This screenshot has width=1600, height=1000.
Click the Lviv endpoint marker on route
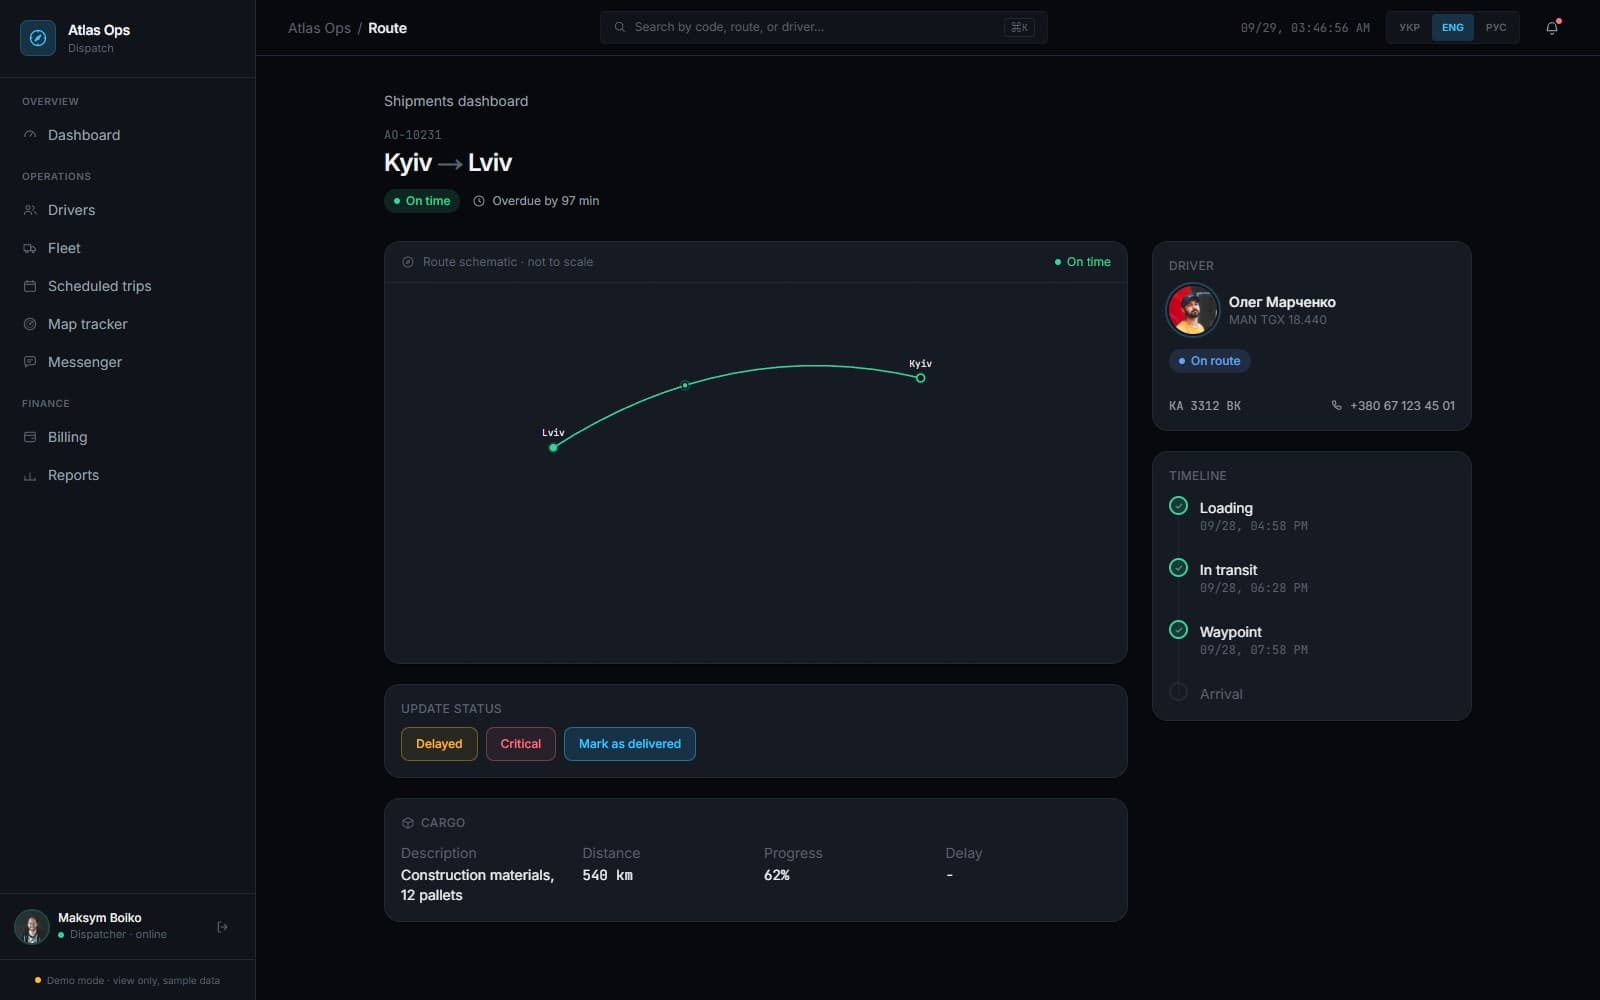click(x=553, y=447)
